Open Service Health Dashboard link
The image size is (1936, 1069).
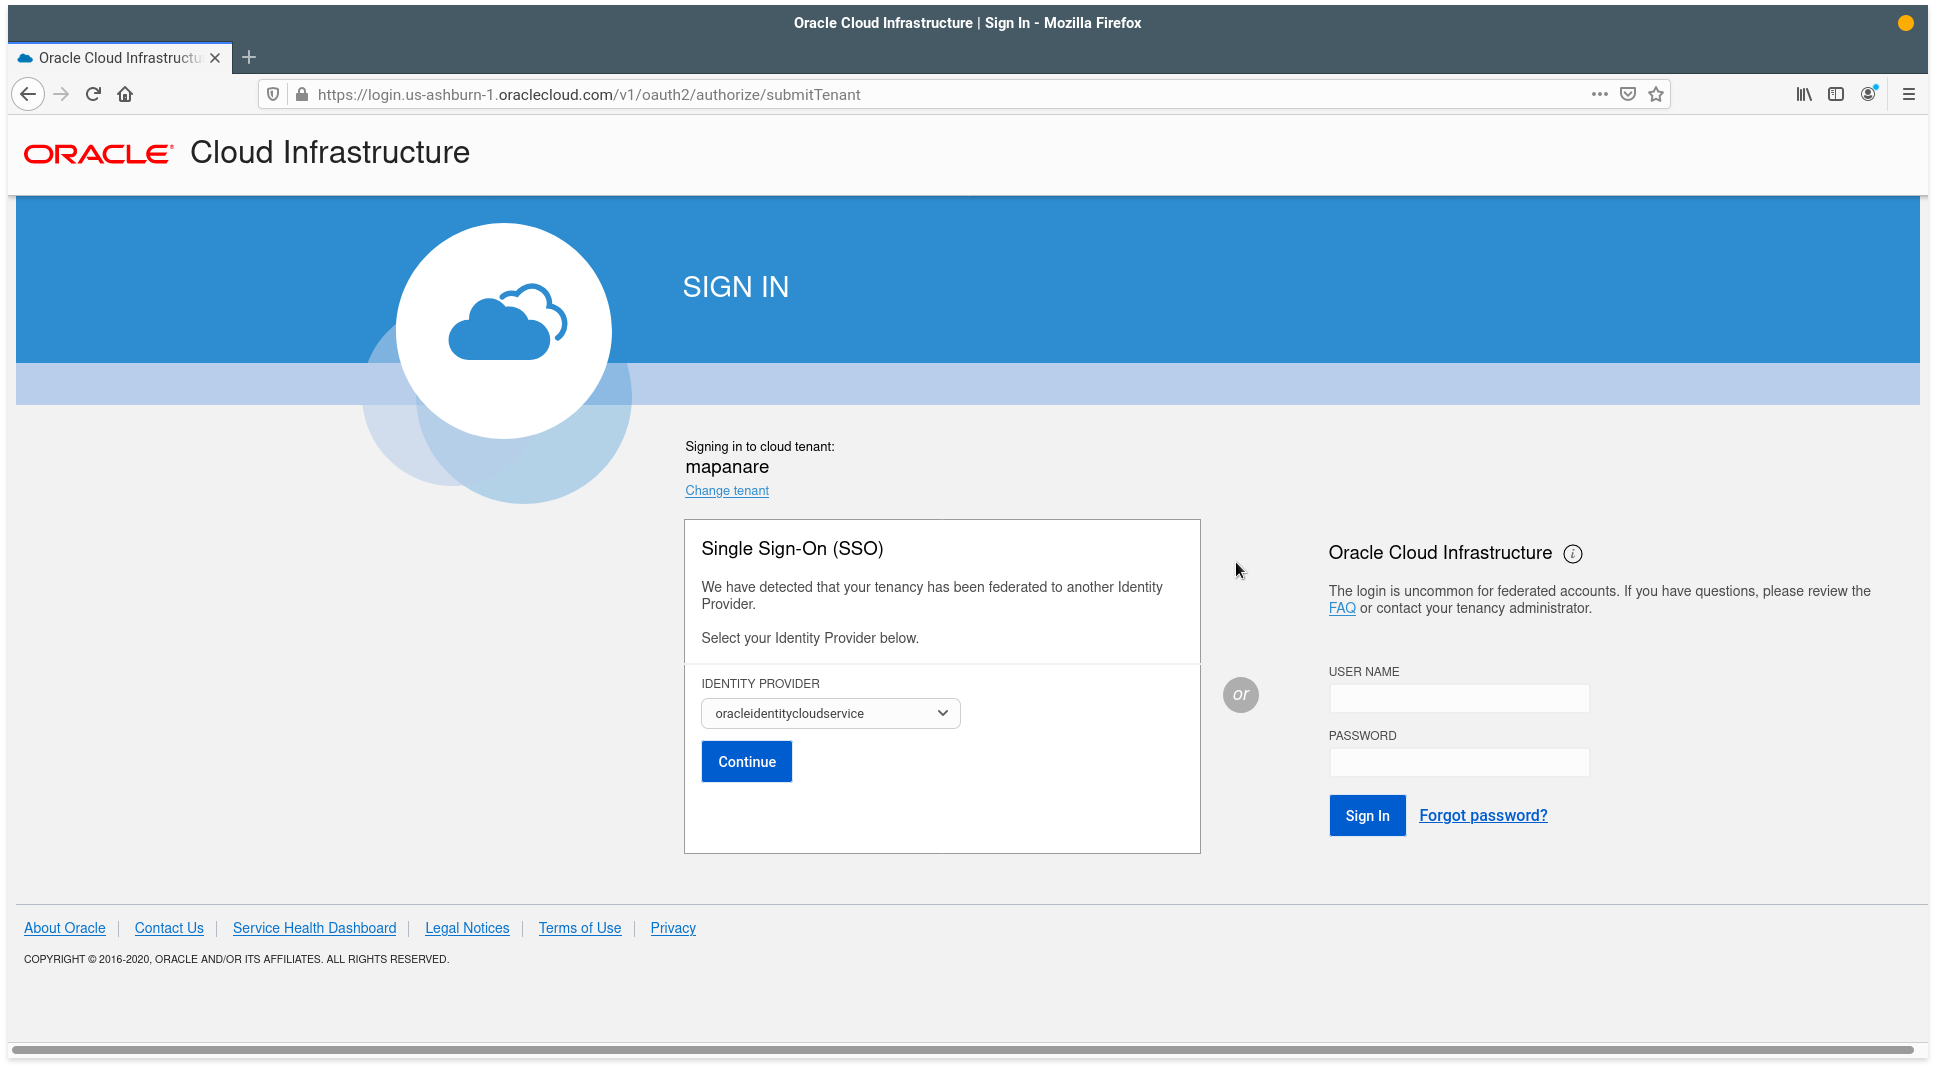[314, 928]
